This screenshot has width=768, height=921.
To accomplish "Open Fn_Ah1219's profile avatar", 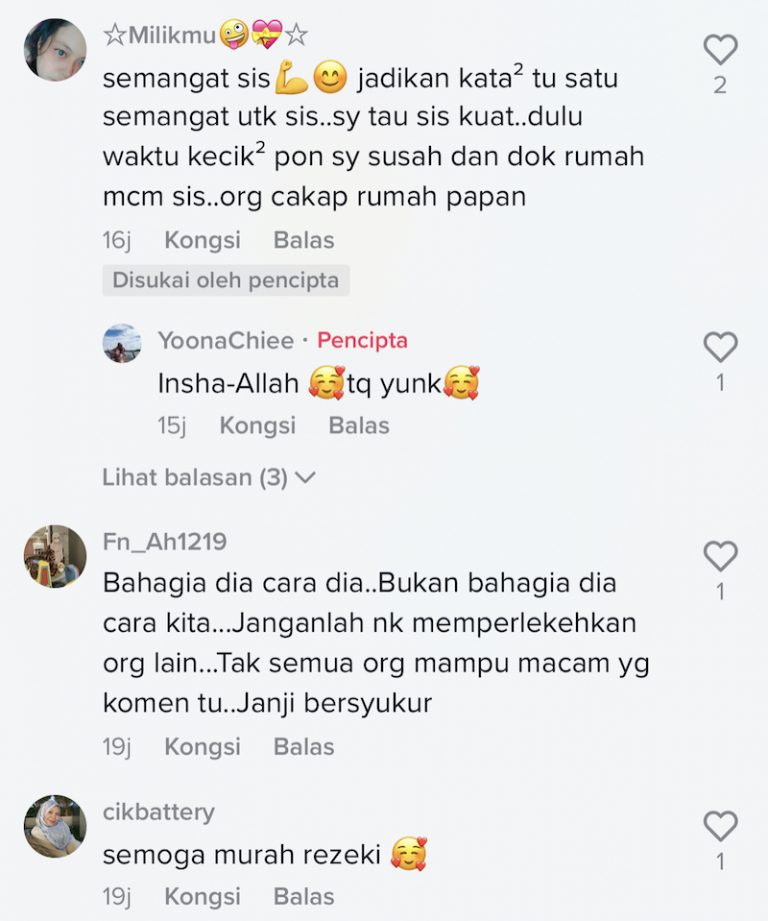I will tap(55, 556).
